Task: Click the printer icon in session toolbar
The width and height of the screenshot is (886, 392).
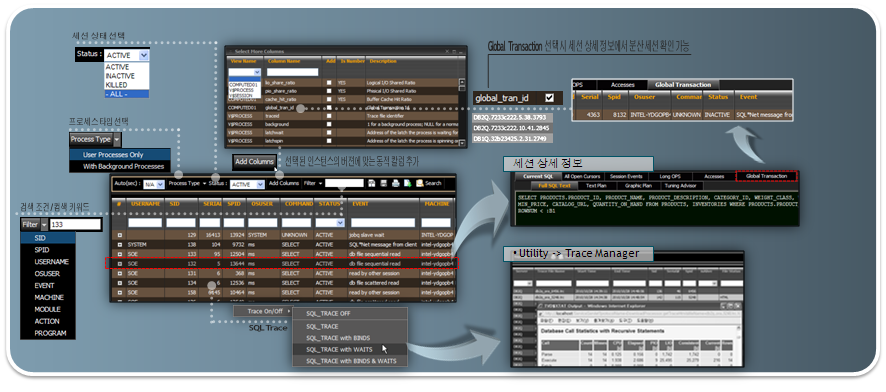Action: pyautogui.click(x=396, y=183)
